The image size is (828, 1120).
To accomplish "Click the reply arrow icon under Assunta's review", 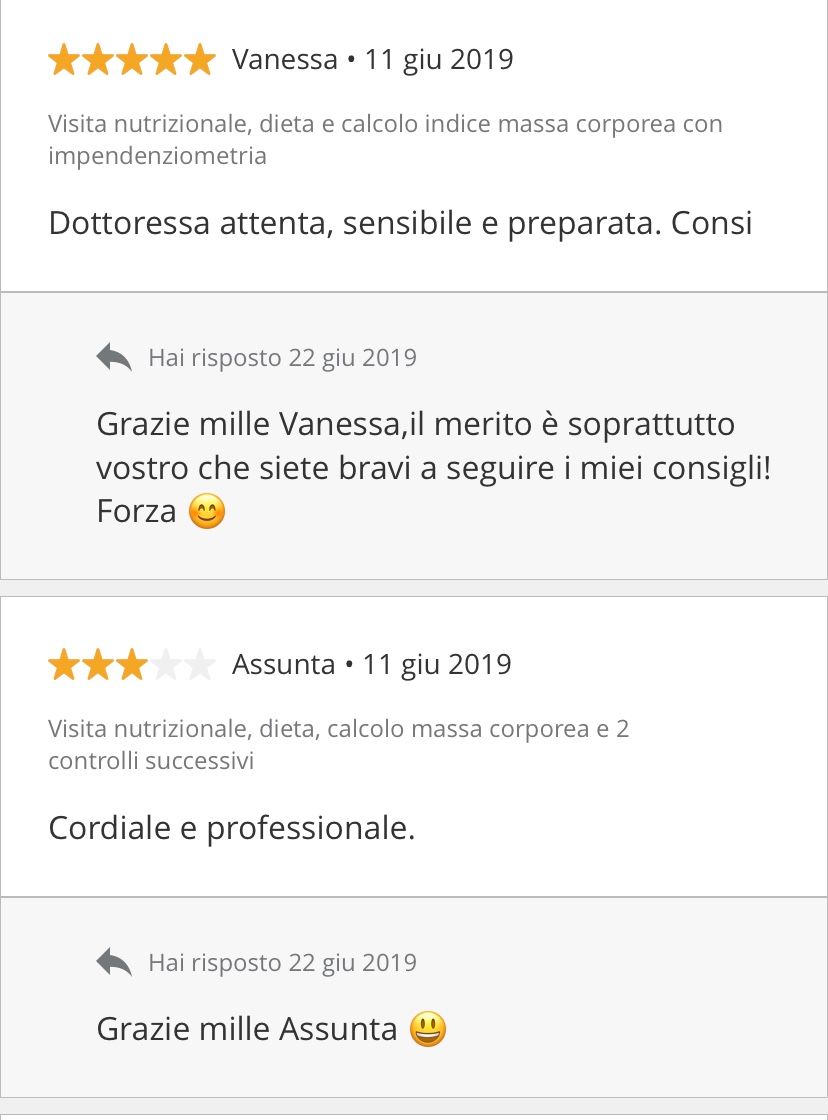I will tap(114, 962).
